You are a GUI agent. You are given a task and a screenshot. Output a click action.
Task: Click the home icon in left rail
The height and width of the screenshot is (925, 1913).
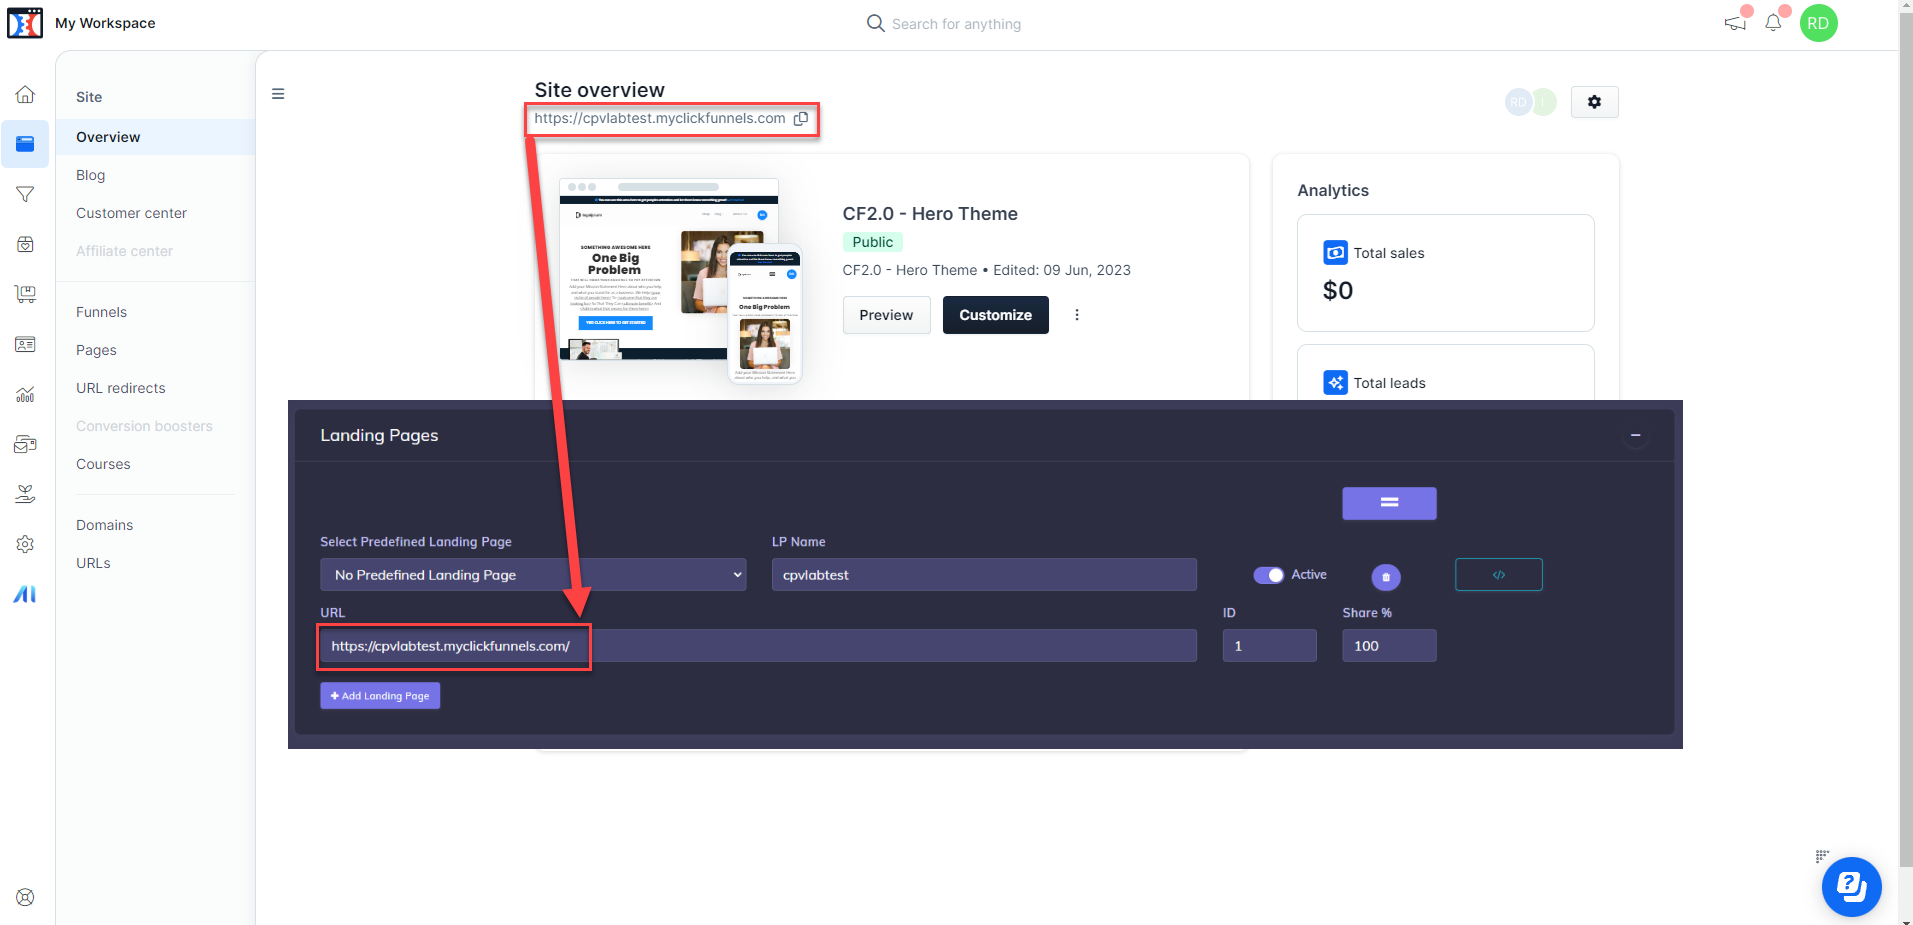click(25, 94)
